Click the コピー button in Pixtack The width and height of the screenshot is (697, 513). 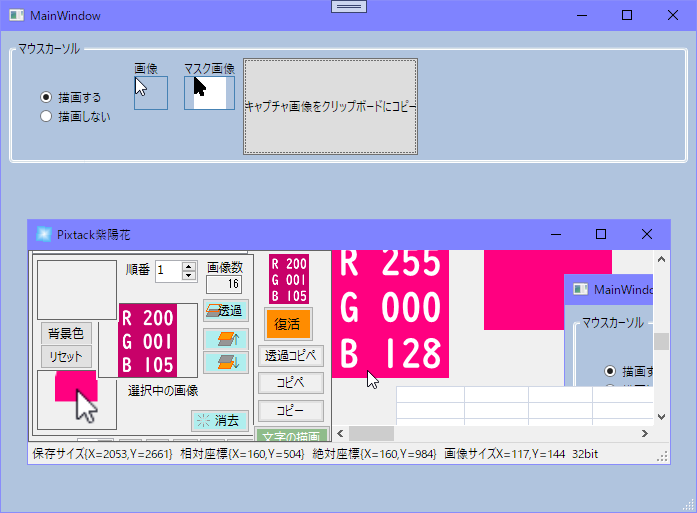[x=291, y=411]
